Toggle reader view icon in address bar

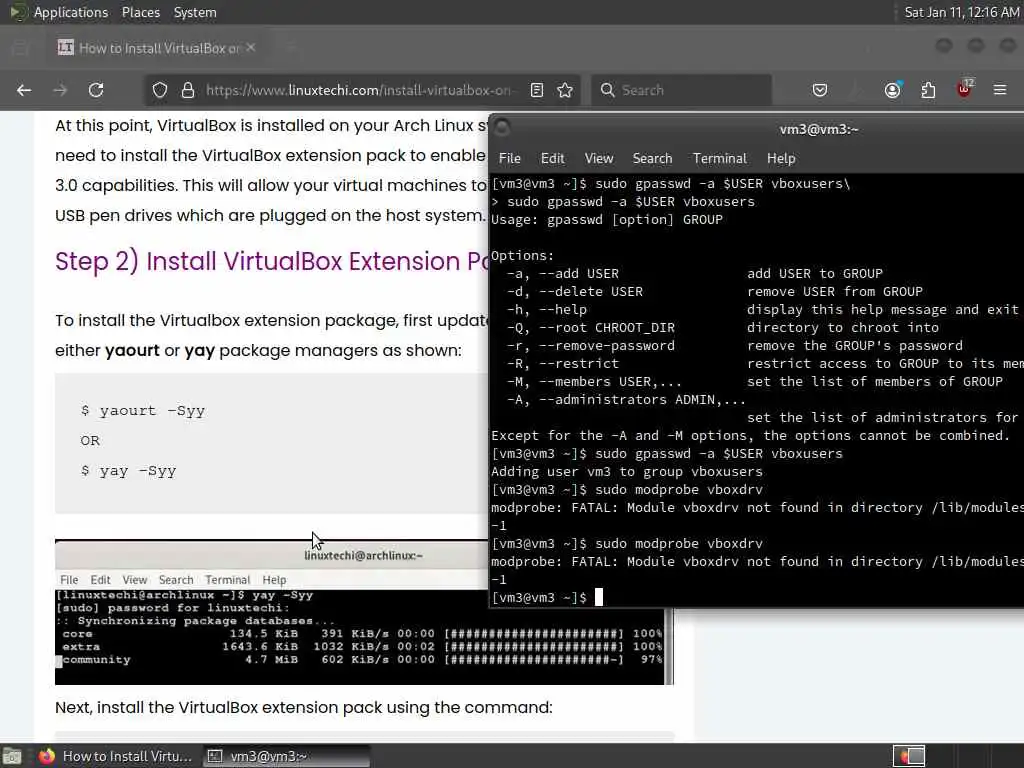(537, 90)
